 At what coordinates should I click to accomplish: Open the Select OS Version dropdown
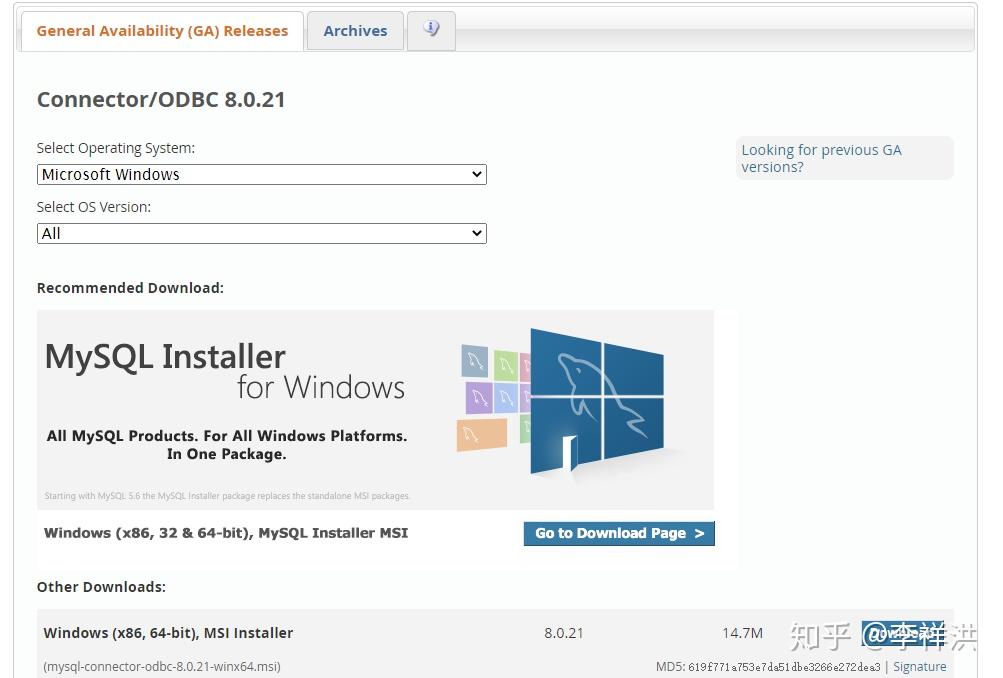pyautogui.click(x=260, y=233)
